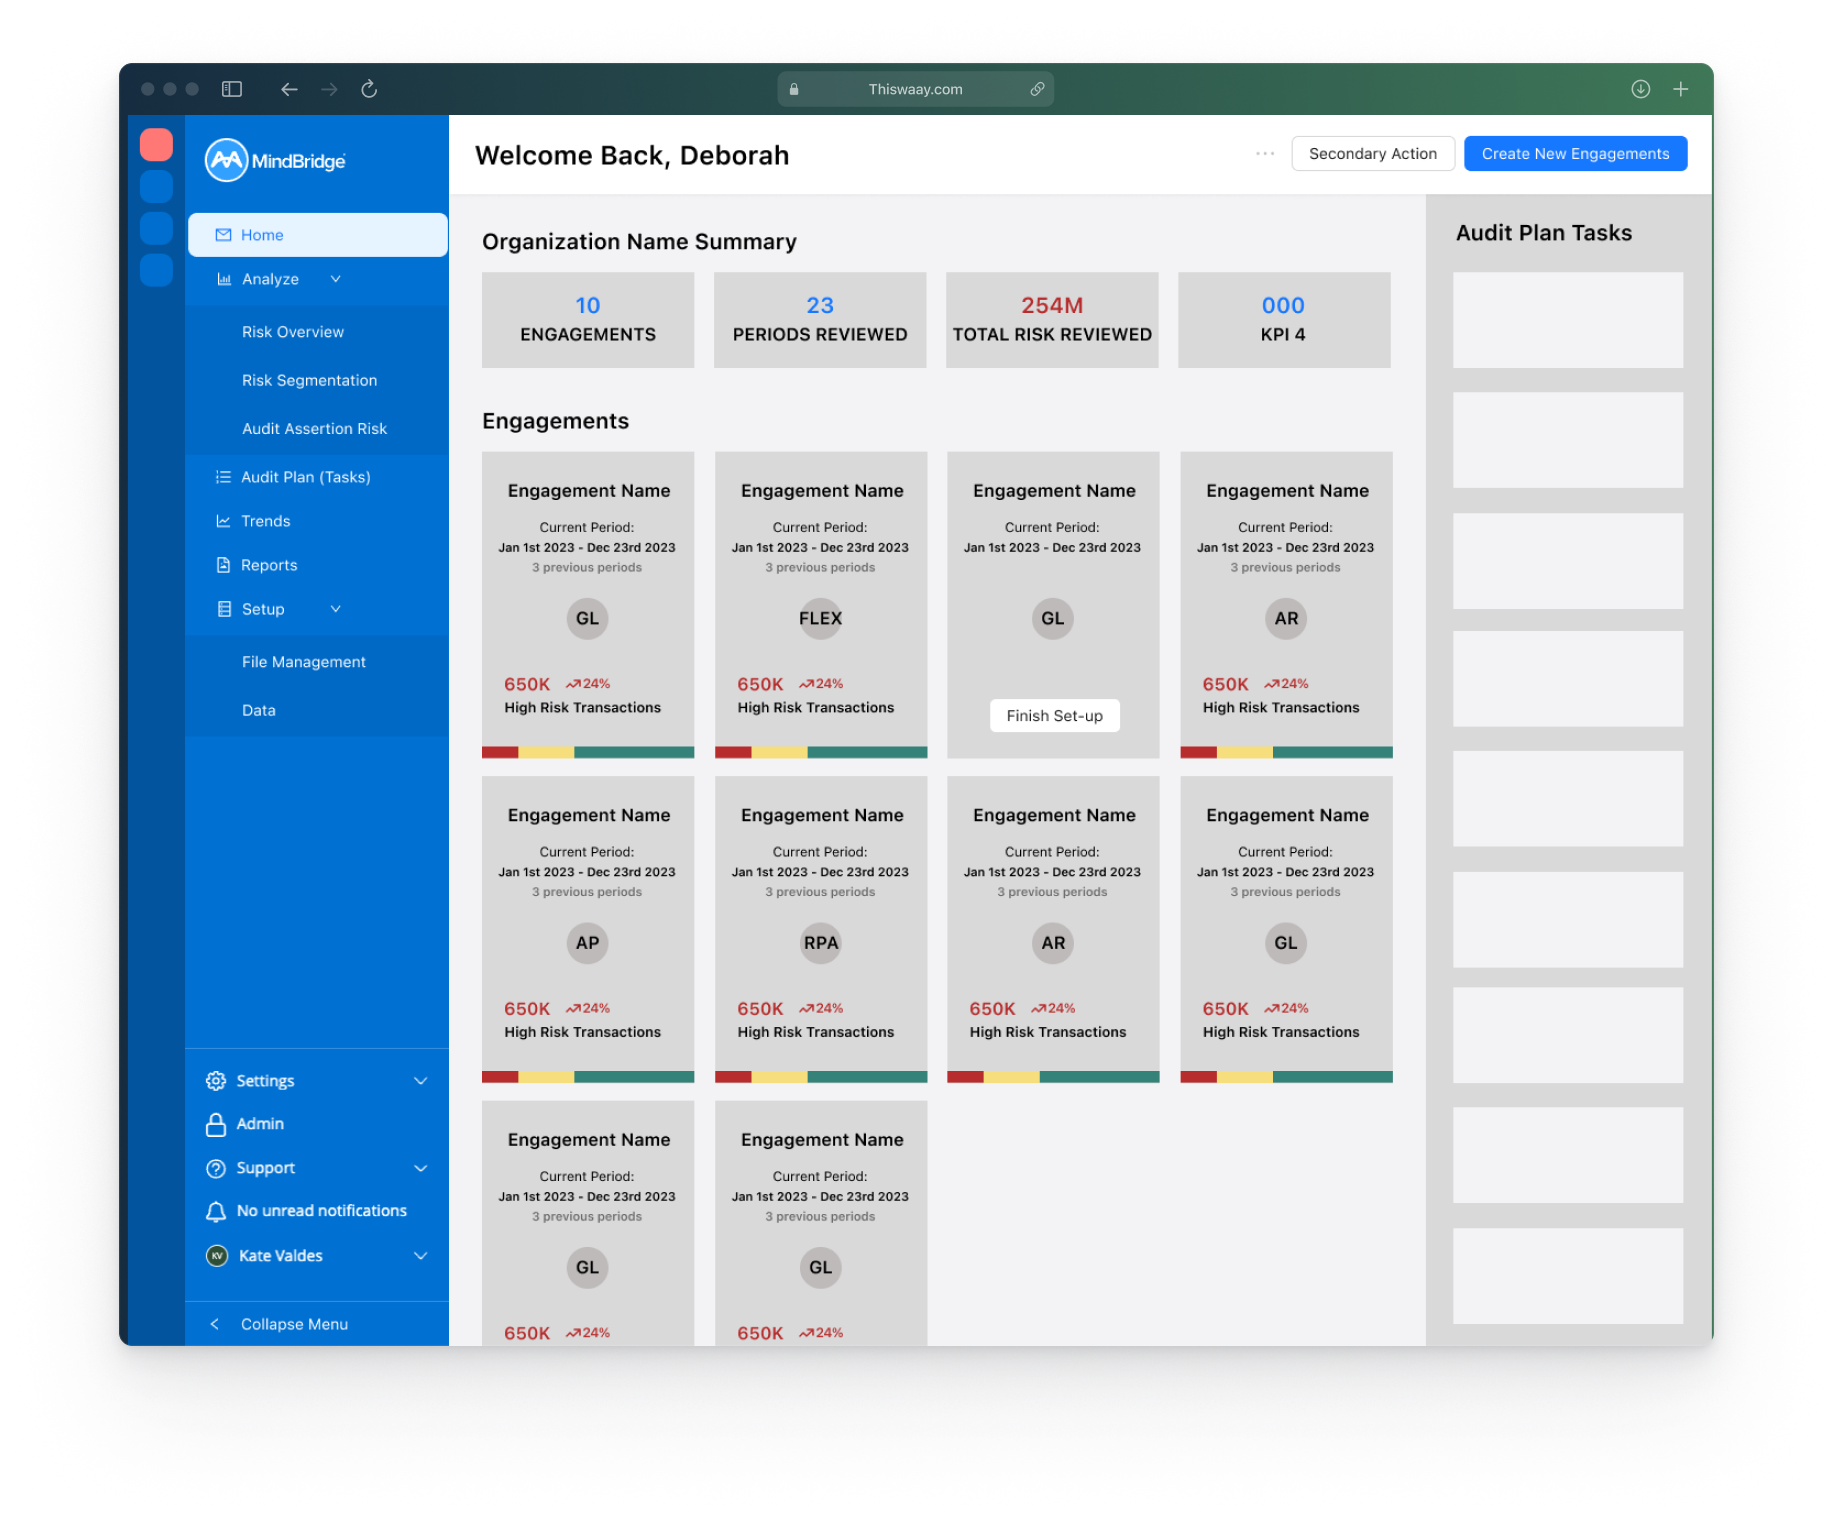The width and height of the screenshot is (1833, 1521).
Task: Click the Support help icon
Action: coord(216,1168)
